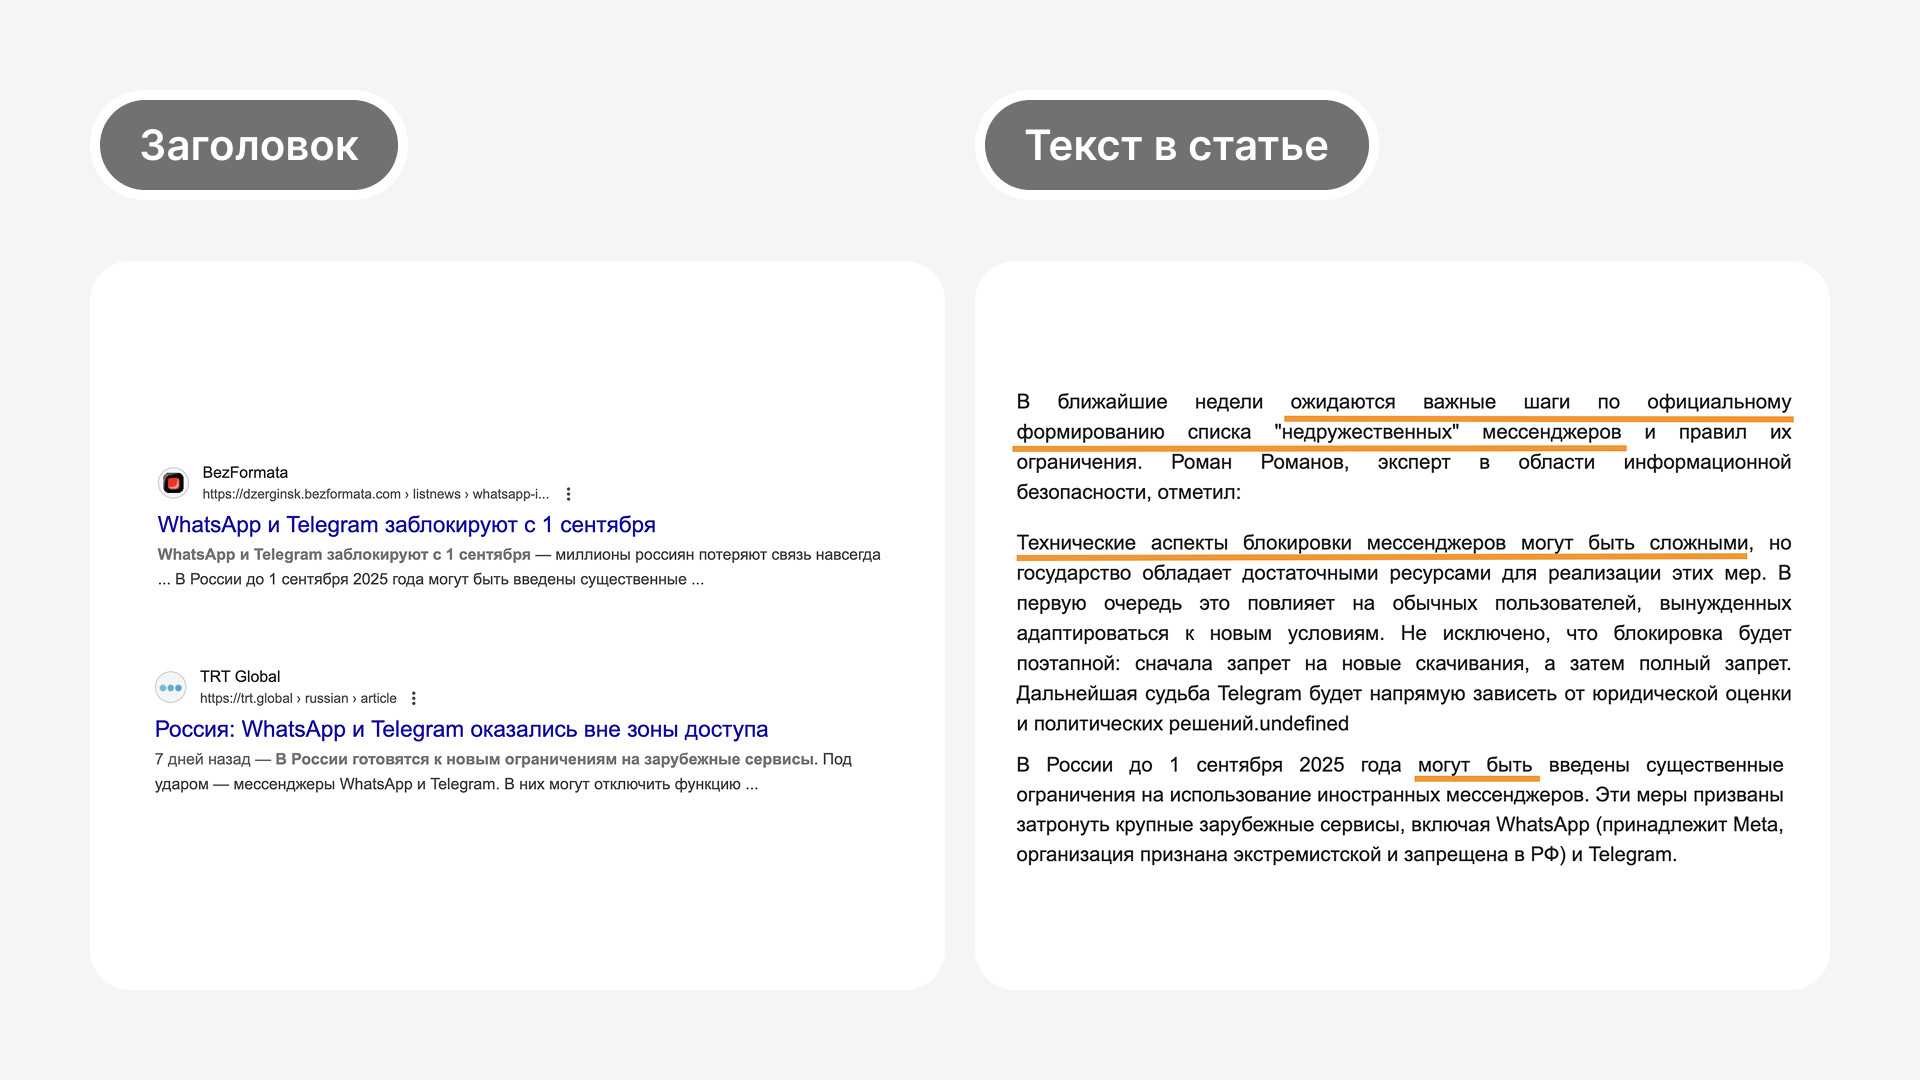Open the 'Россия: WhatsApp и Telegram оказались вне зоны доступа' link
This screenshot has width=1920, height=1080.
point(461,729)
